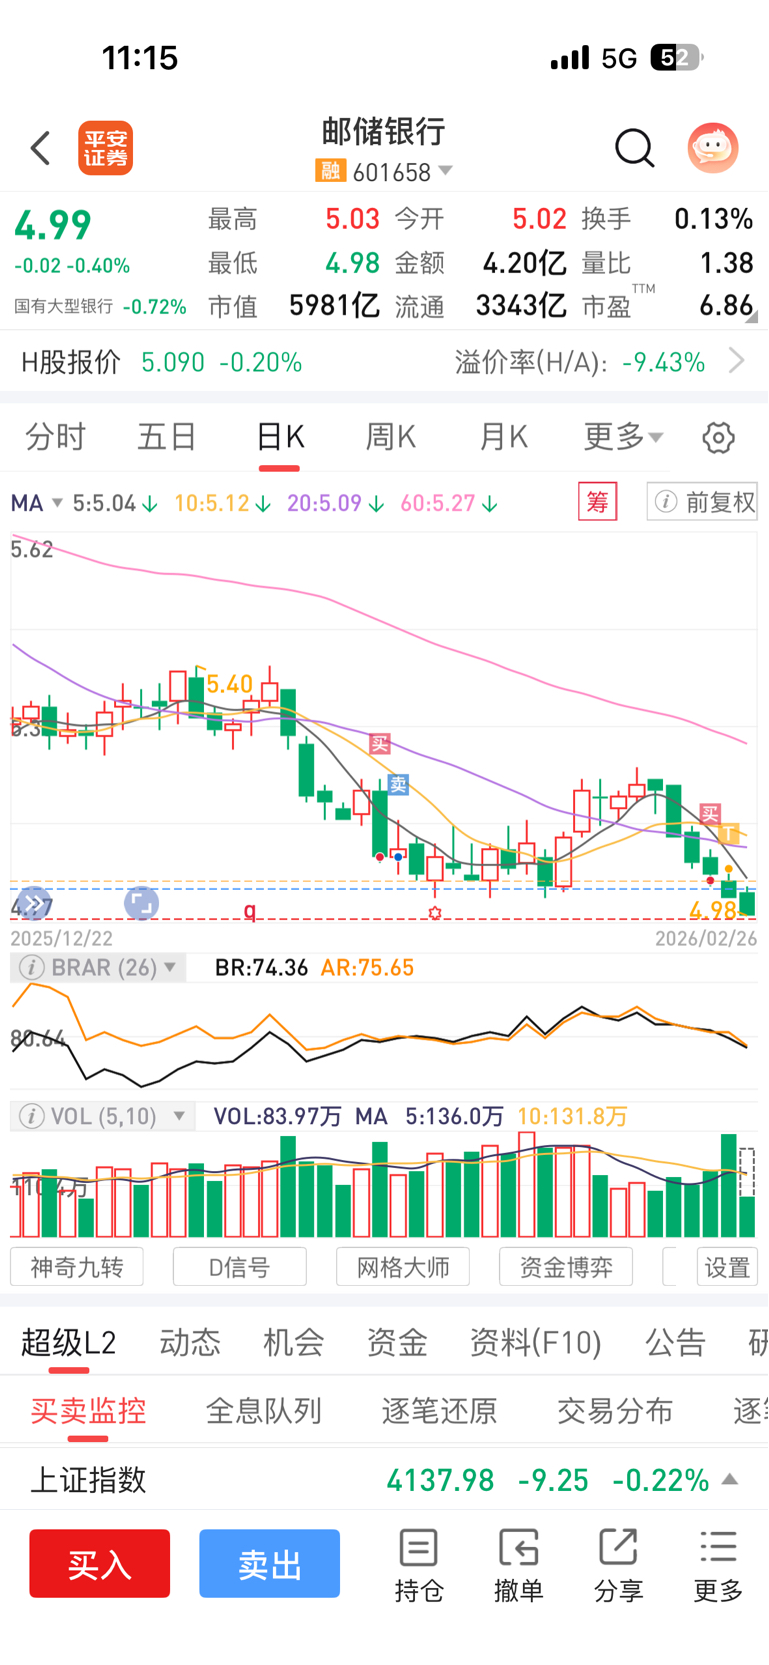Screen dimensions: 769x1665
Task: Switch to 五日 chart tab
Action: point(167,437)
